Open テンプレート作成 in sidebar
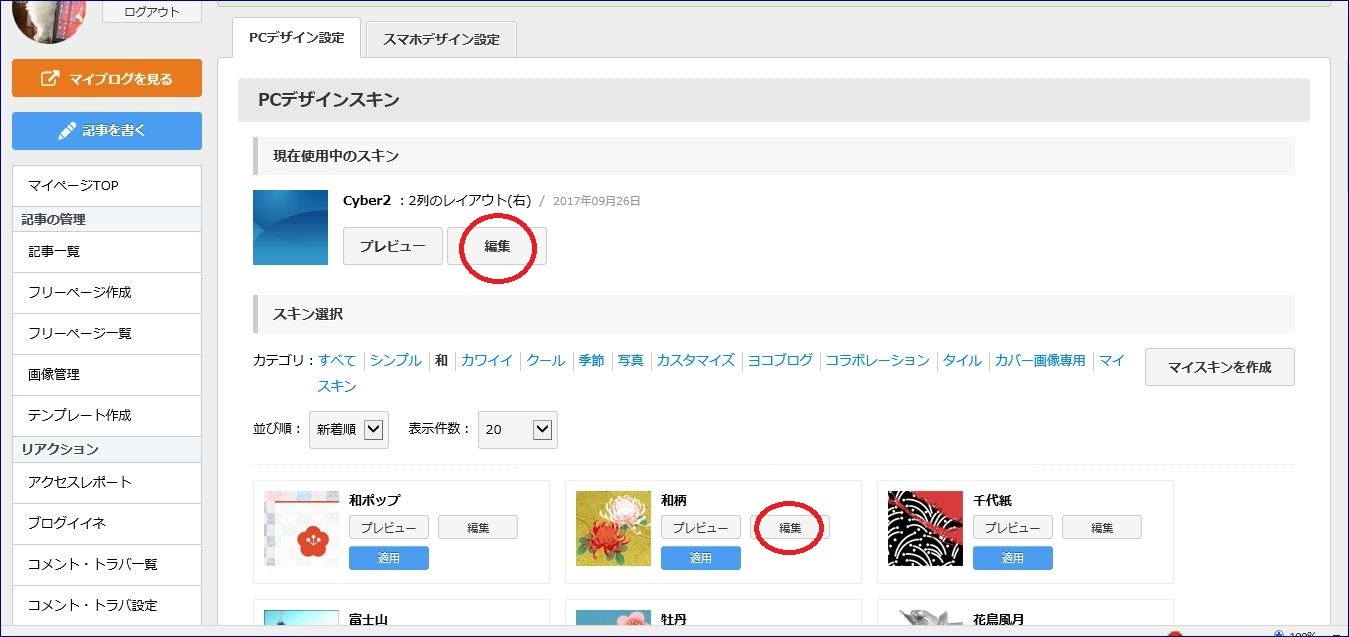This screenshot has height=637, width=1349. tap(107, 416)
